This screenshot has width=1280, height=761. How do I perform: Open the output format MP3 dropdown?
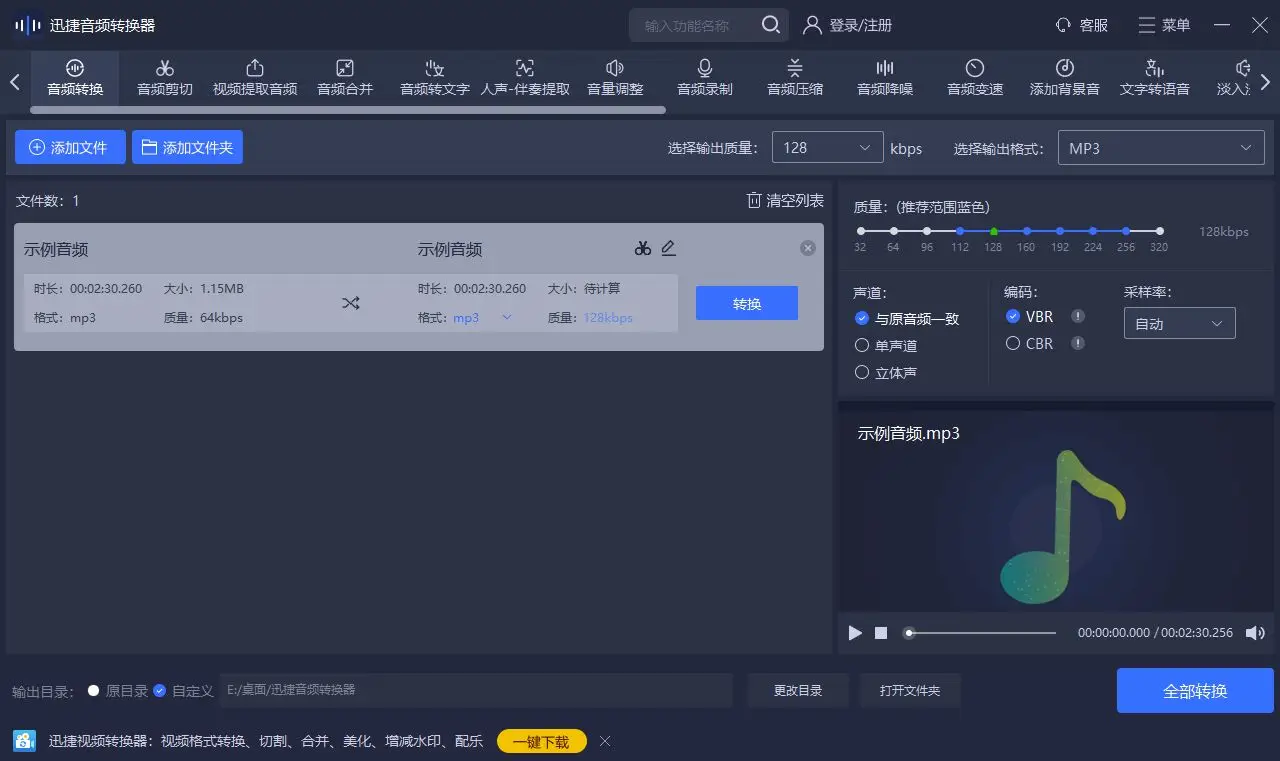point(1160,147)
